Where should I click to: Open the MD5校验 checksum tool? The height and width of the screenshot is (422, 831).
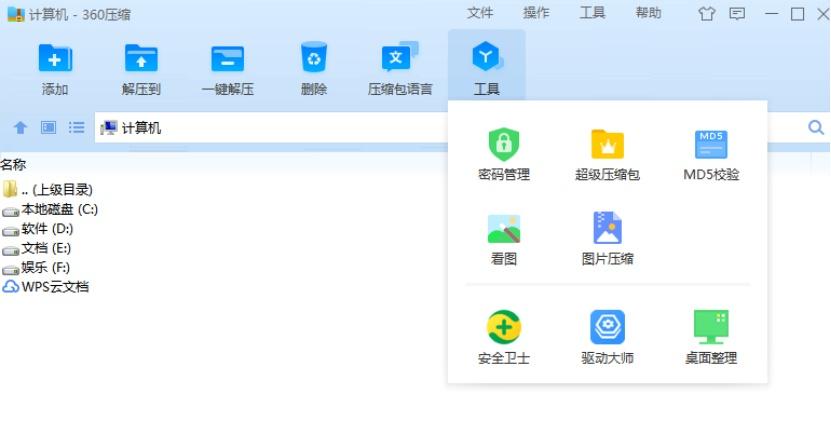(711, 154)
